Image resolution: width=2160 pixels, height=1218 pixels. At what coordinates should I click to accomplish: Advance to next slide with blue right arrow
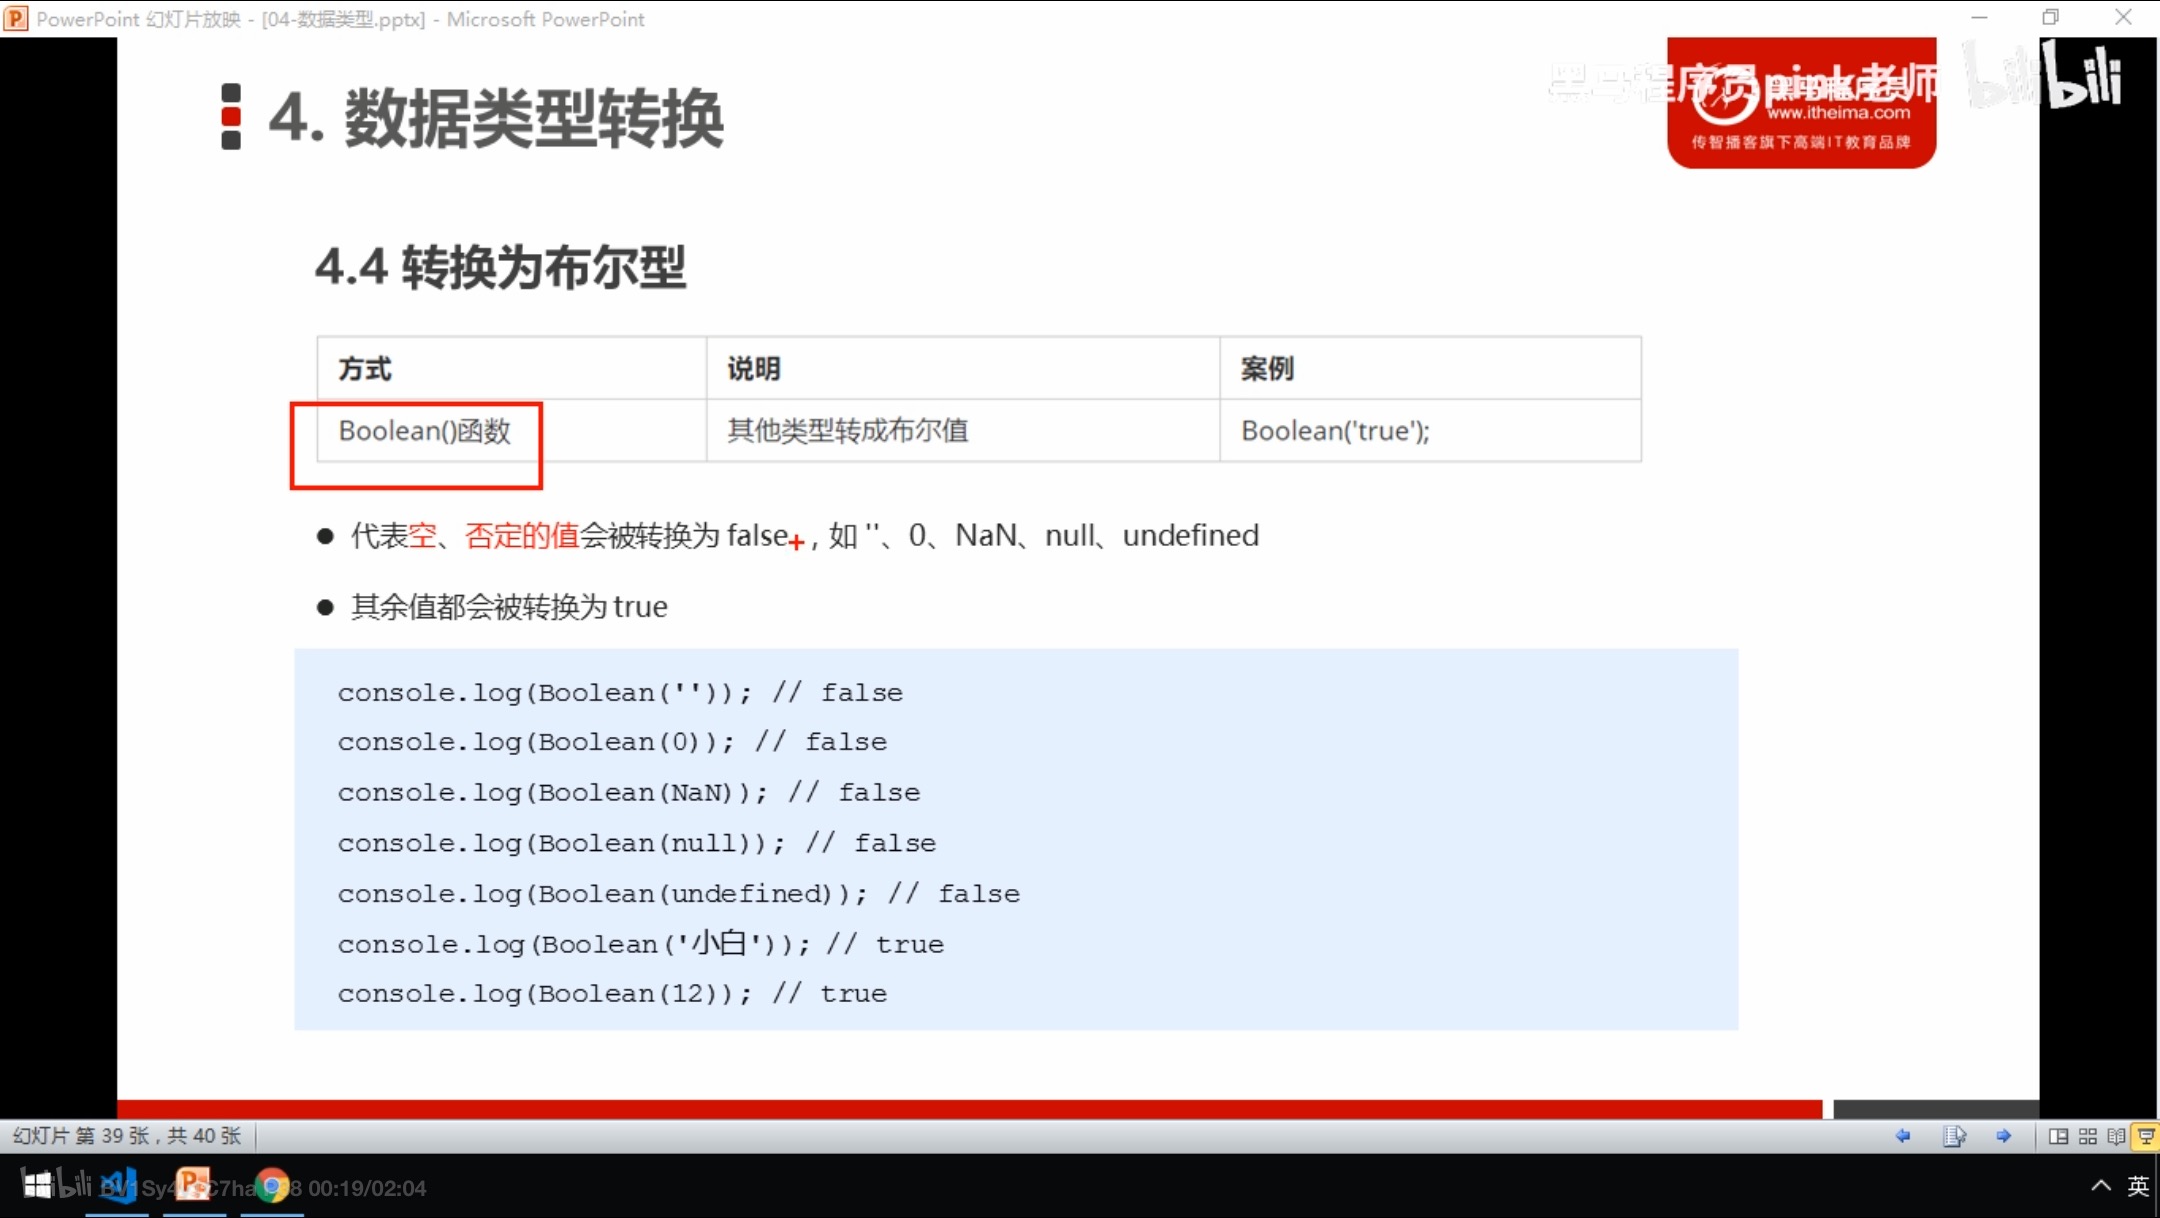(2003, 1136)
